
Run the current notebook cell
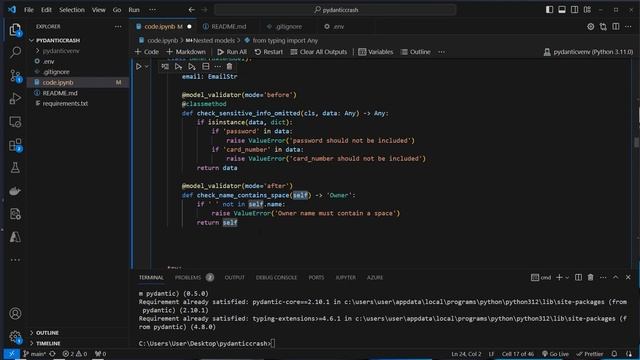coord(138,66)
